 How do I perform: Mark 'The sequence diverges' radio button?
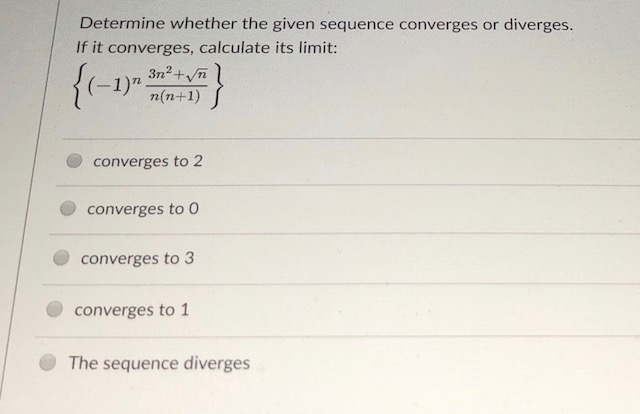tap(48, 362)
